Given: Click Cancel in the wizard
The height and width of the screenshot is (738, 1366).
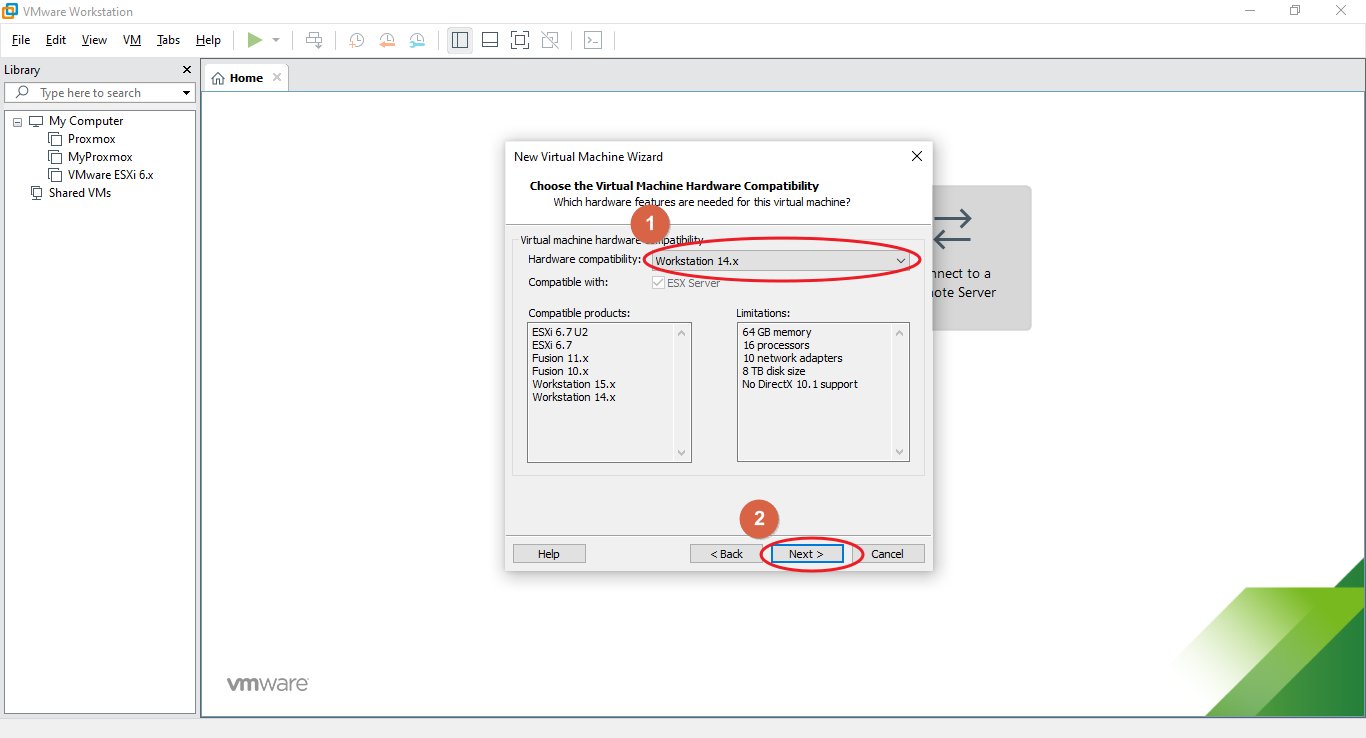Looking at the screenshot, I should (887, 554).
